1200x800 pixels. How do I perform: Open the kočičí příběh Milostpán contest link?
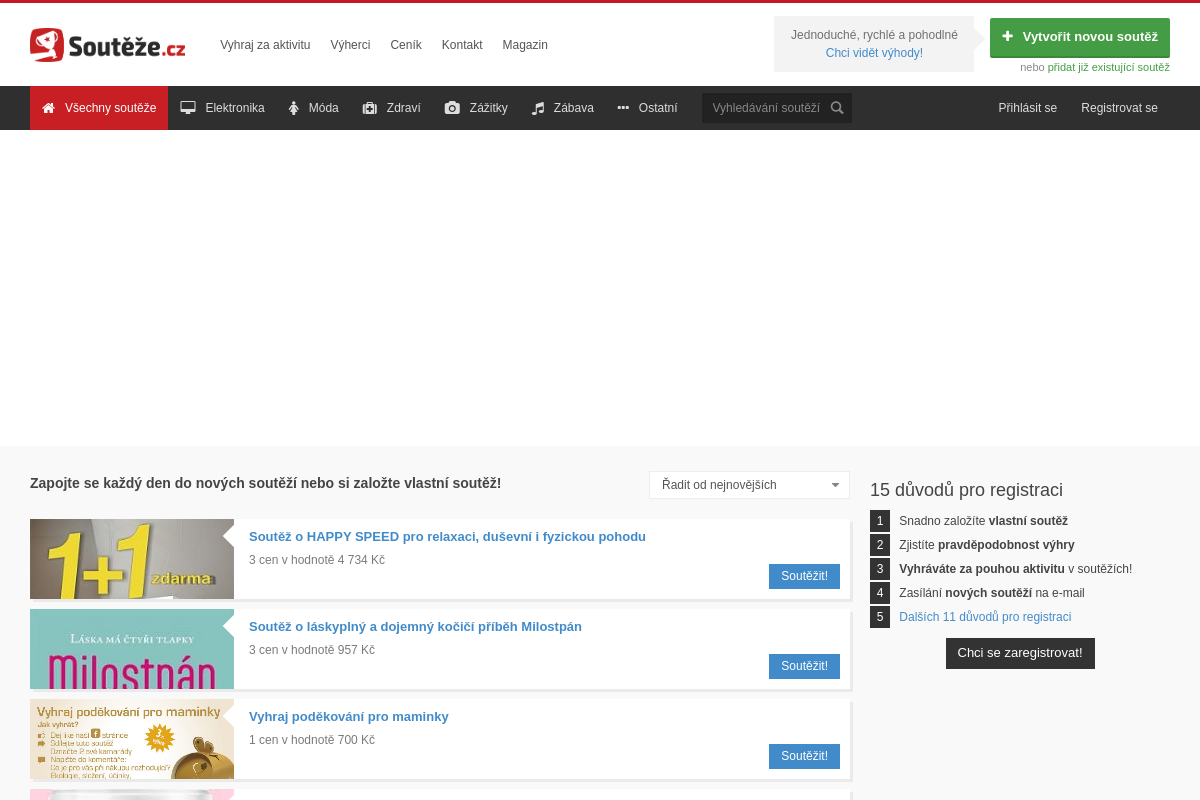point(415,627)
